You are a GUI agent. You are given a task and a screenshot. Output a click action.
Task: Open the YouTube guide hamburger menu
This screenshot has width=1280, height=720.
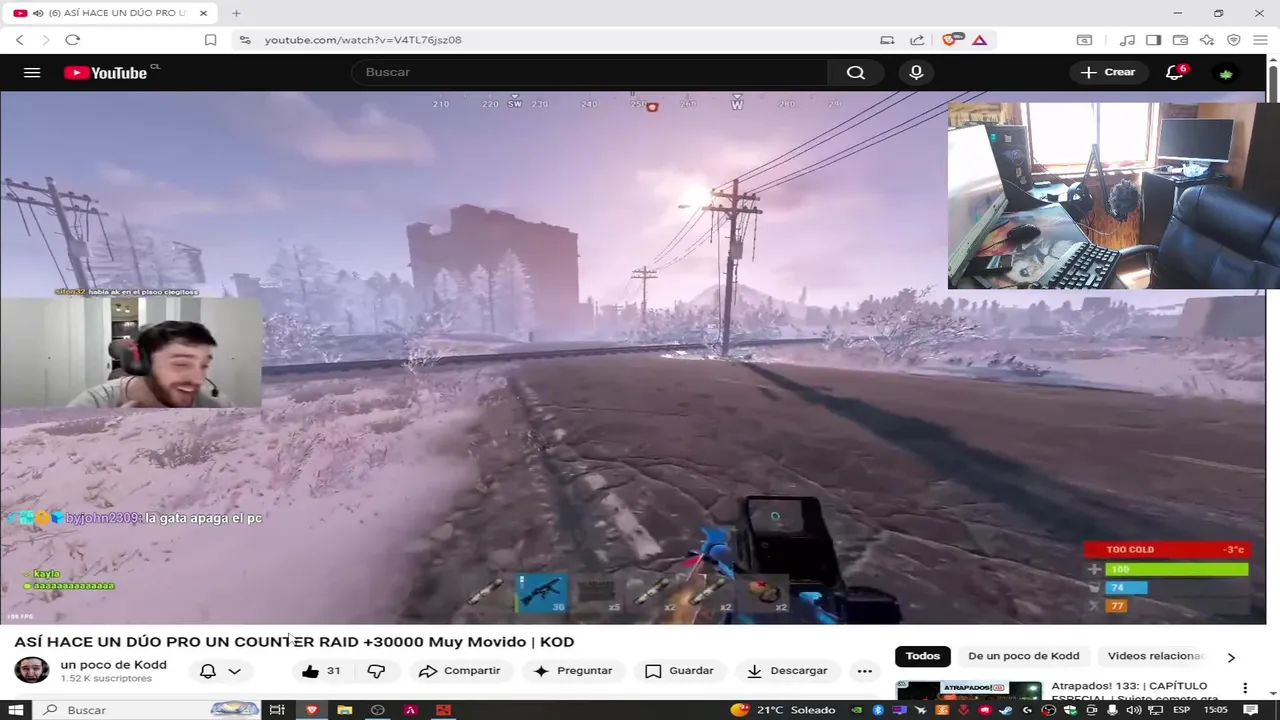pos(32,72)
